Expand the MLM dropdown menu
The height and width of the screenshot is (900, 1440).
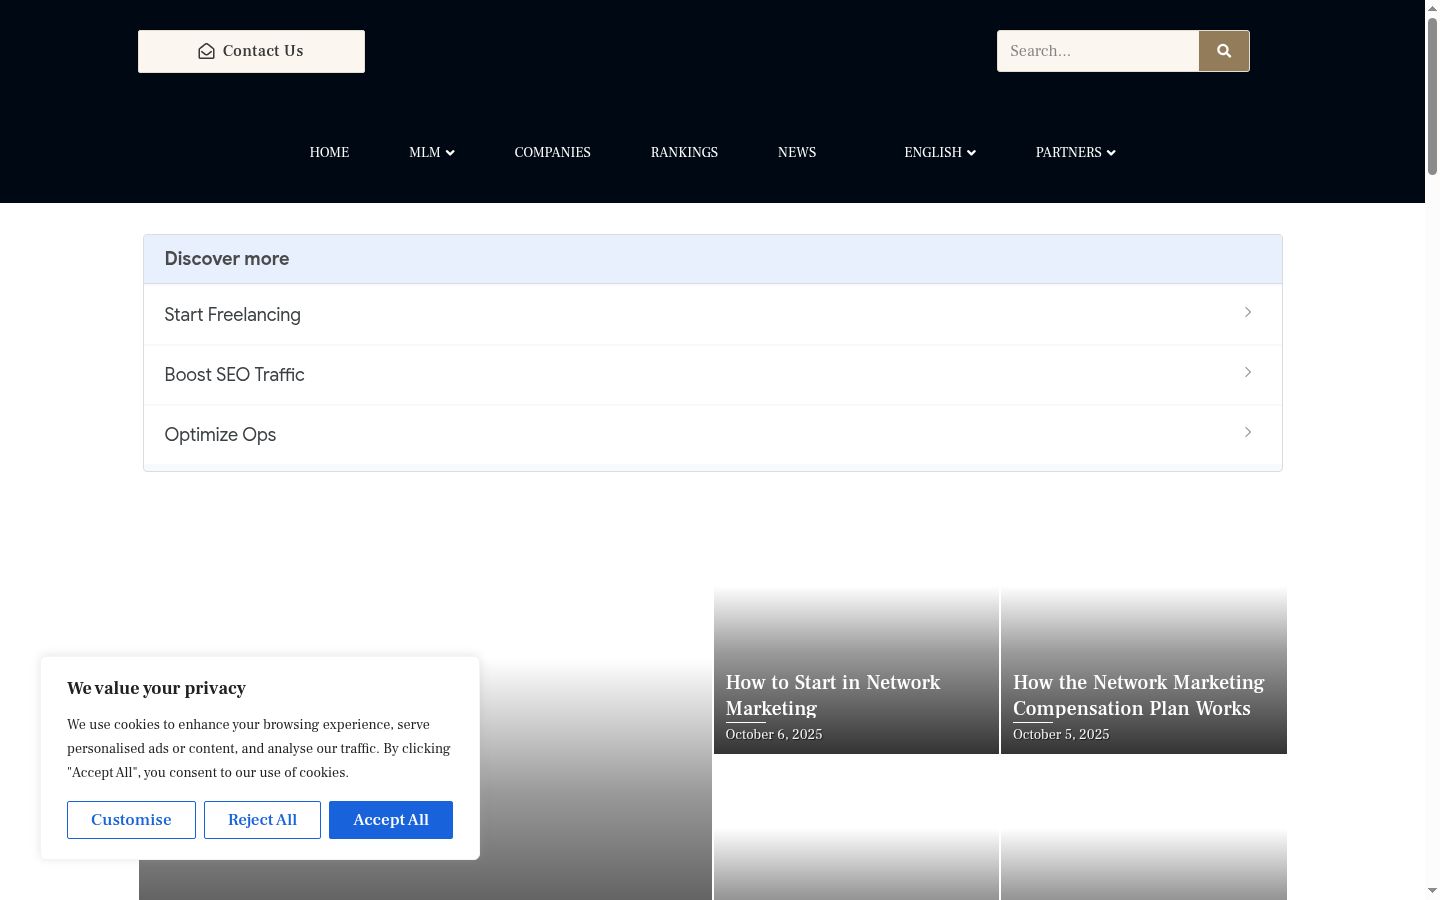[432, 152]
